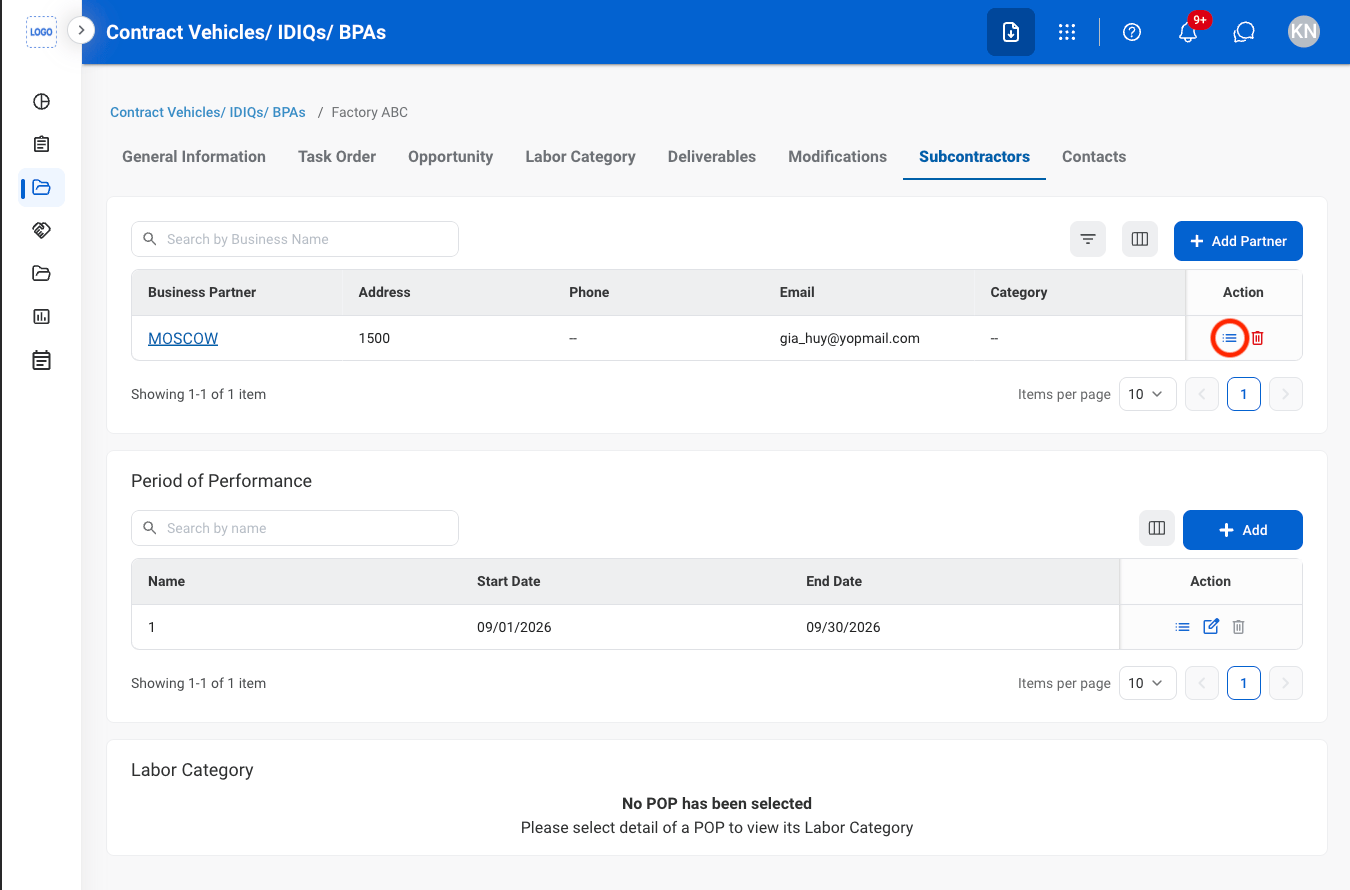The height and width of the screenshot is (890, 1350).
Task: Open the KN user avatar menu
Action: (1304, 32)
